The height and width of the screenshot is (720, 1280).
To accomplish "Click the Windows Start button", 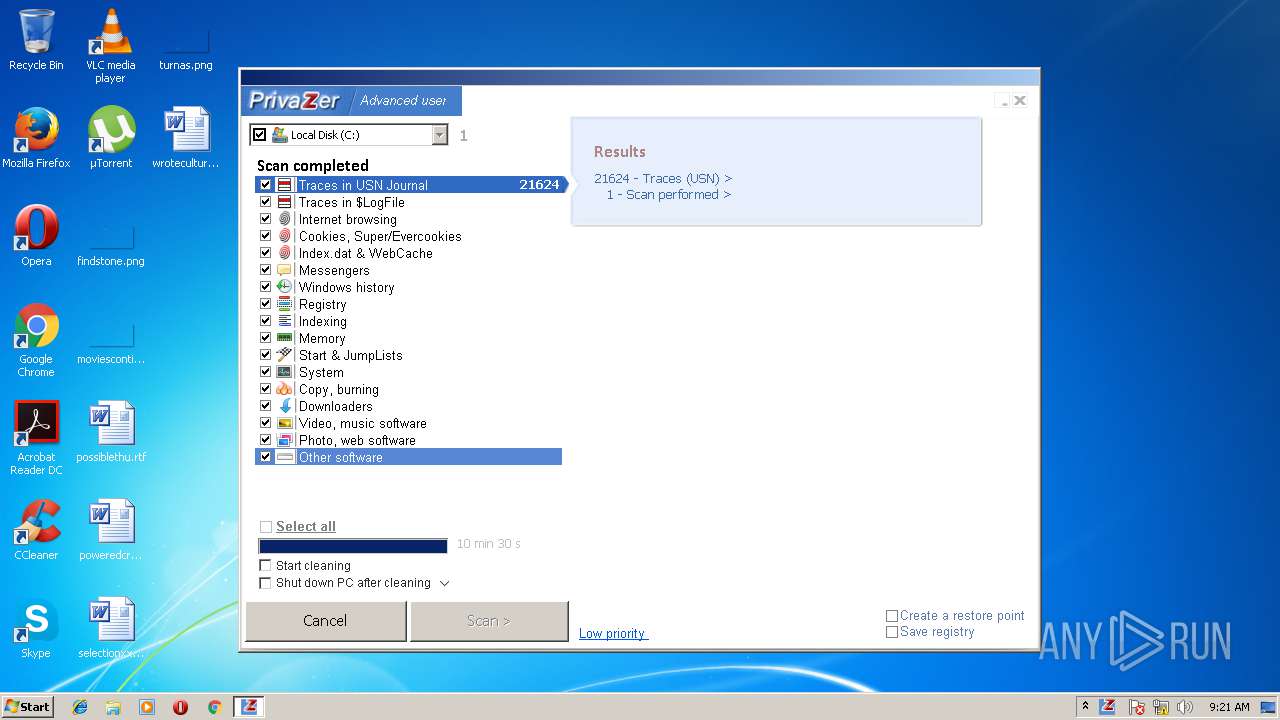I will click(x=27, y=707).
